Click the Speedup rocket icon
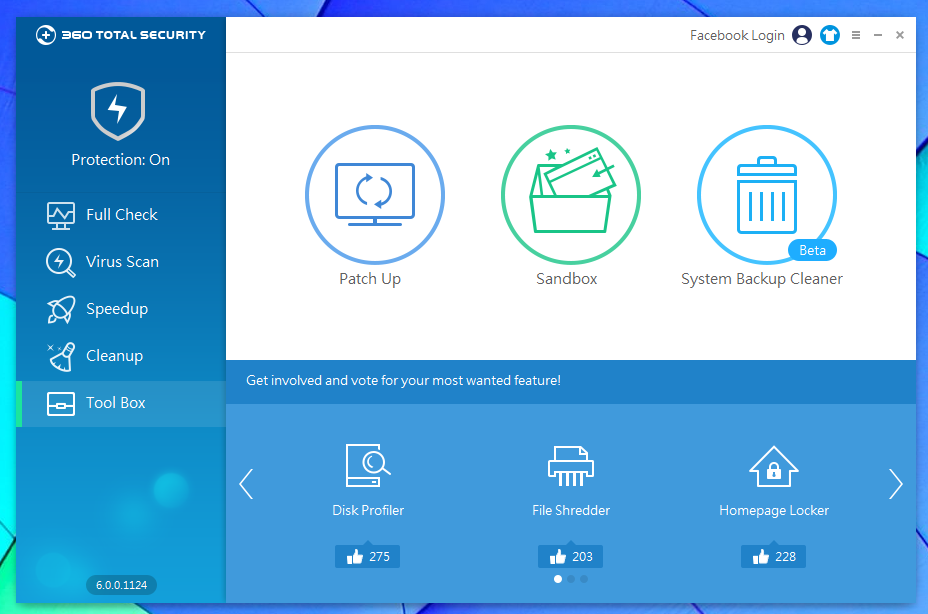 click(x=61, y=309)
